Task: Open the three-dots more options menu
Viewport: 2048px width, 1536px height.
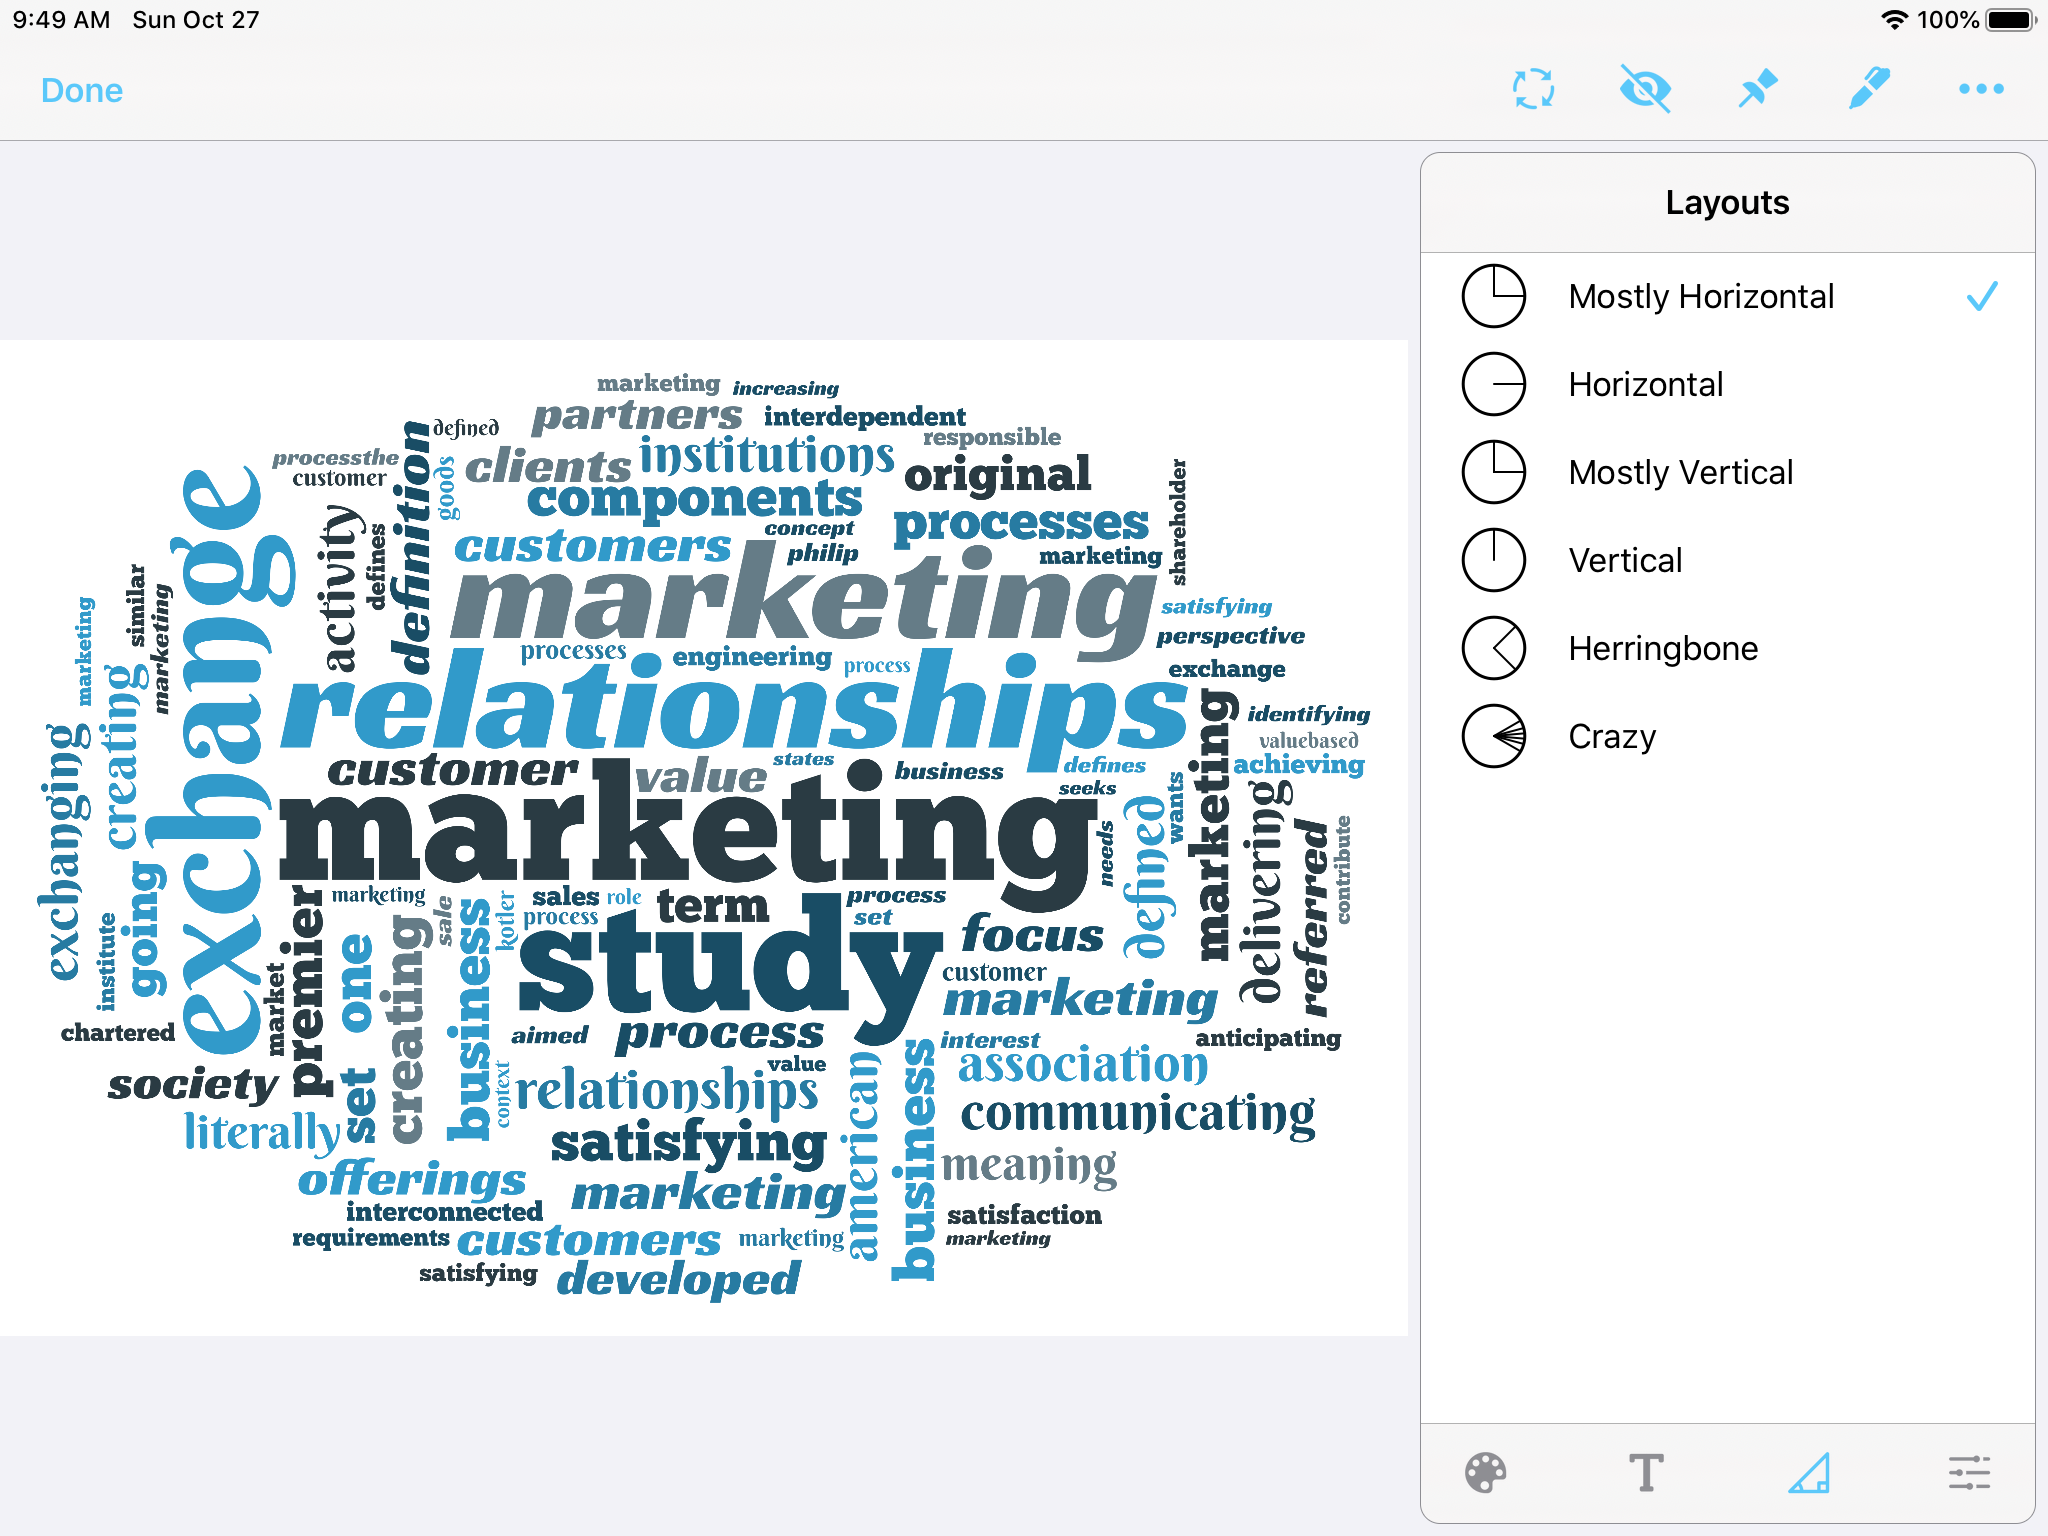Action: [1981, 89]
